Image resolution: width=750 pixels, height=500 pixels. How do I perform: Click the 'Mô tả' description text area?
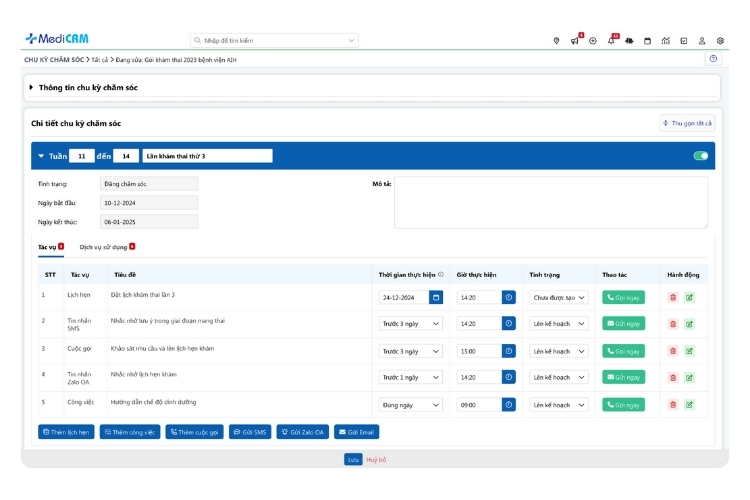(x=550, y=203)
